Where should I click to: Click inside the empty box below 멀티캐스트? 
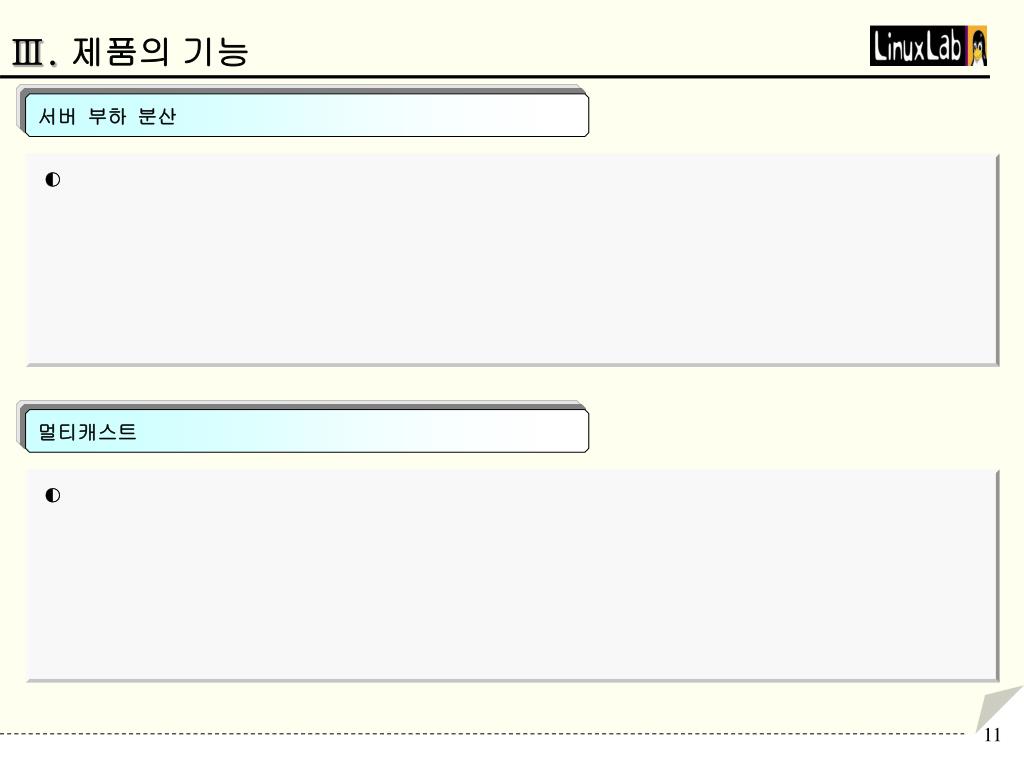click(x=511, y=574)
